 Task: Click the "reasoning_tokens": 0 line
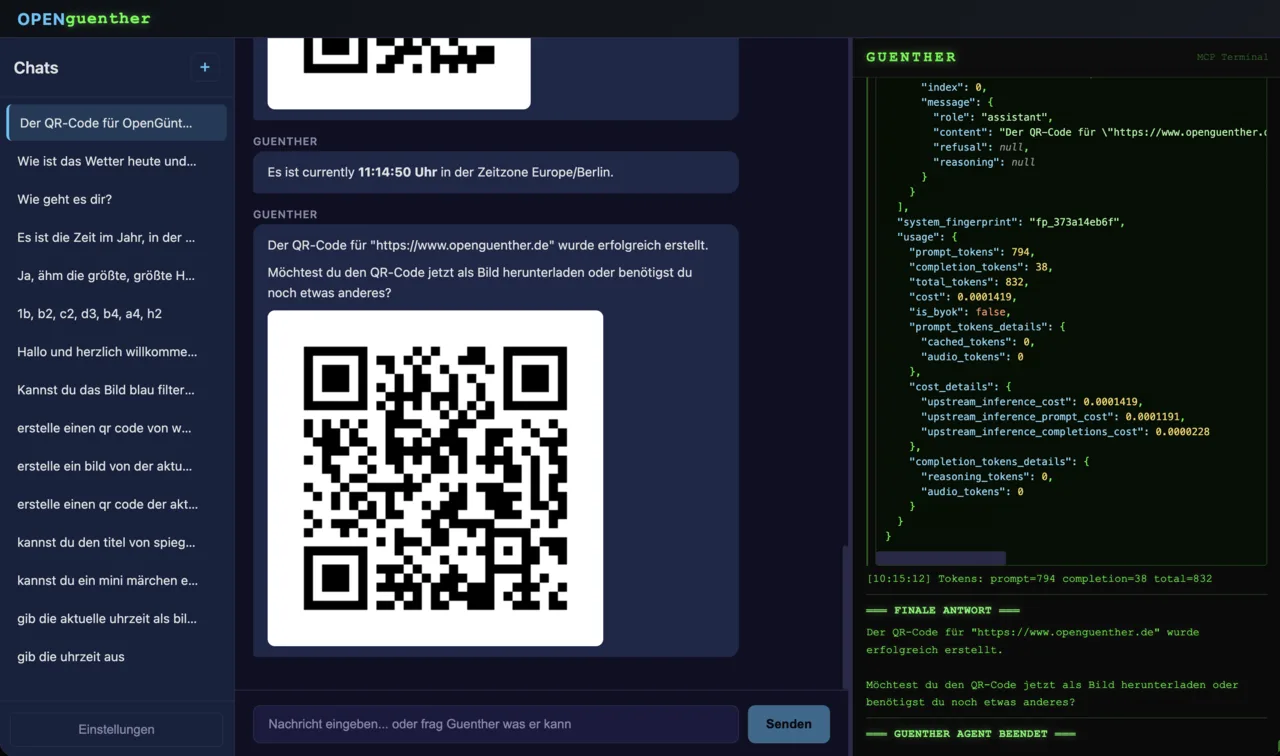tap(987, 477)
